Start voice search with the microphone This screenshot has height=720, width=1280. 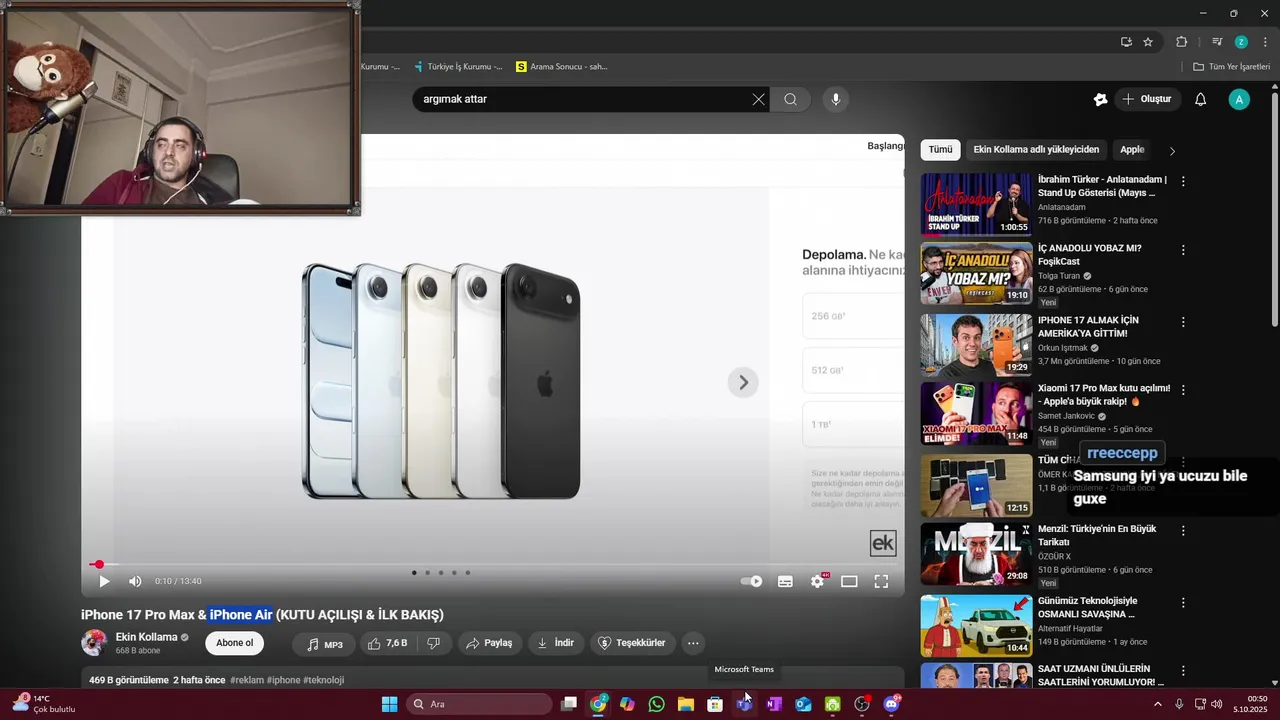[836, 99]
